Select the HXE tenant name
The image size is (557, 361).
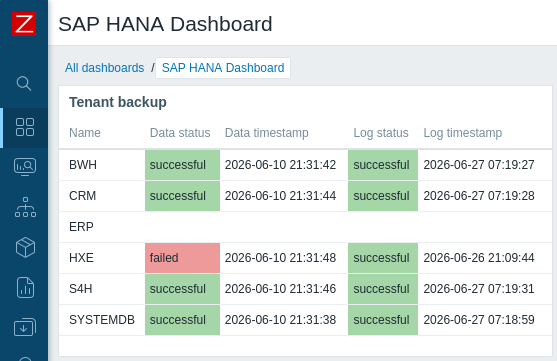(81, 258)
